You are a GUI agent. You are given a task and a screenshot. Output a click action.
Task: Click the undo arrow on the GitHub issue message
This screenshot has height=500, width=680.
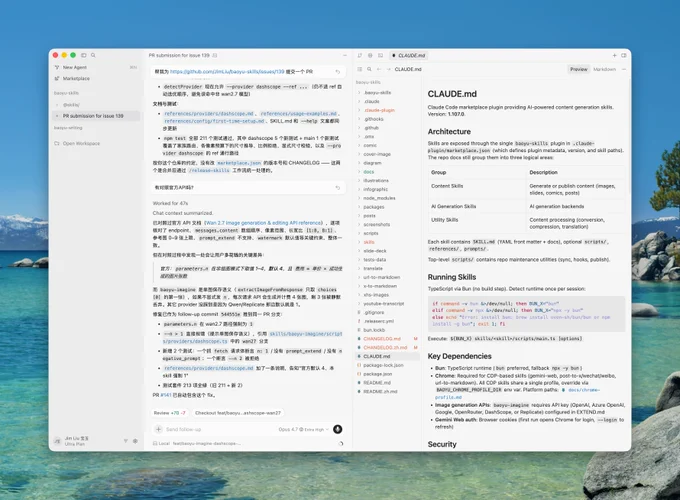[338, 72]
